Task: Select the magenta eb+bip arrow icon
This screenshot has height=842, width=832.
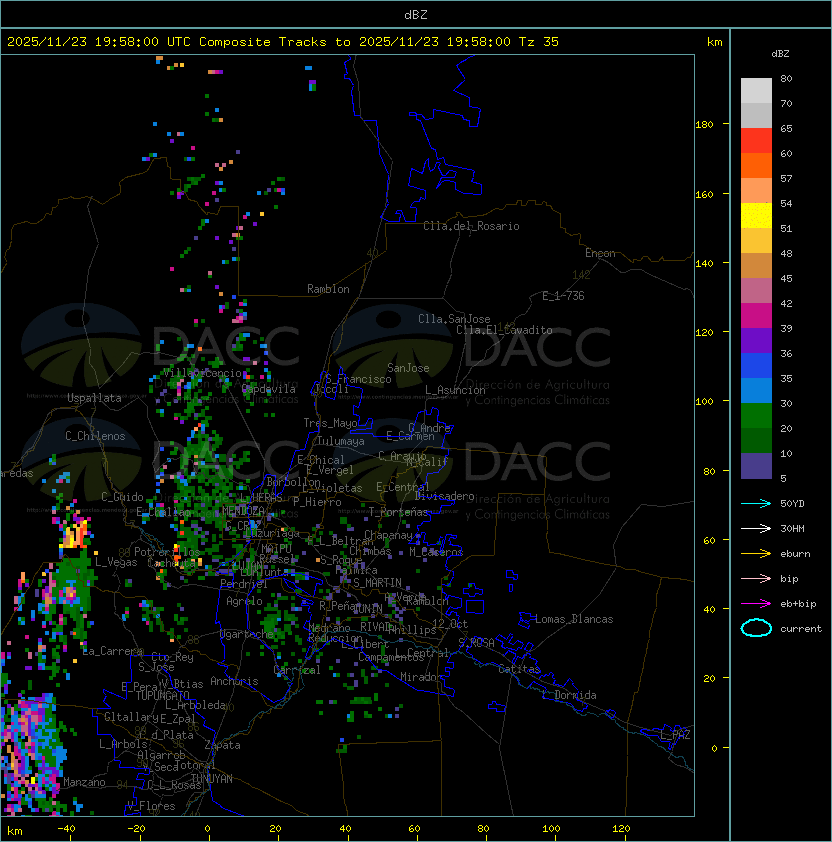Action: pos(756,604)
